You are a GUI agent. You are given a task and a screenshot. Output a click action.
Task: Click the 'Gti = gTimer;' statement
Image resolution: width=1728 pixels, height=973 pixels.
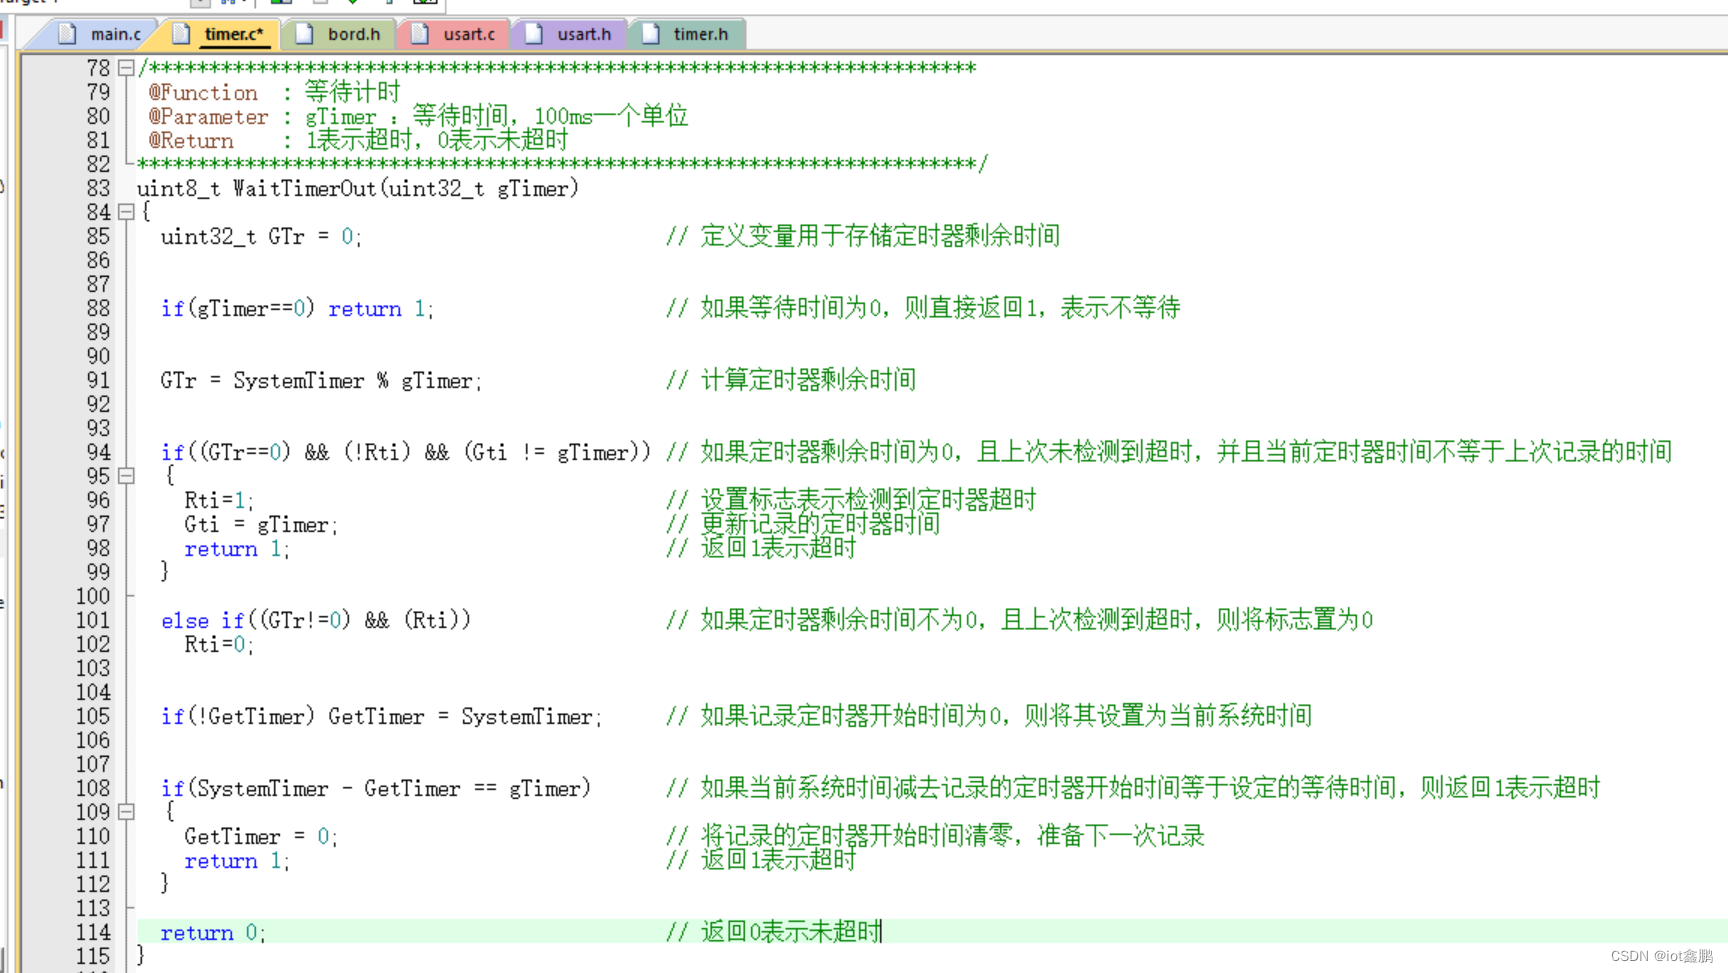[261, 524]
